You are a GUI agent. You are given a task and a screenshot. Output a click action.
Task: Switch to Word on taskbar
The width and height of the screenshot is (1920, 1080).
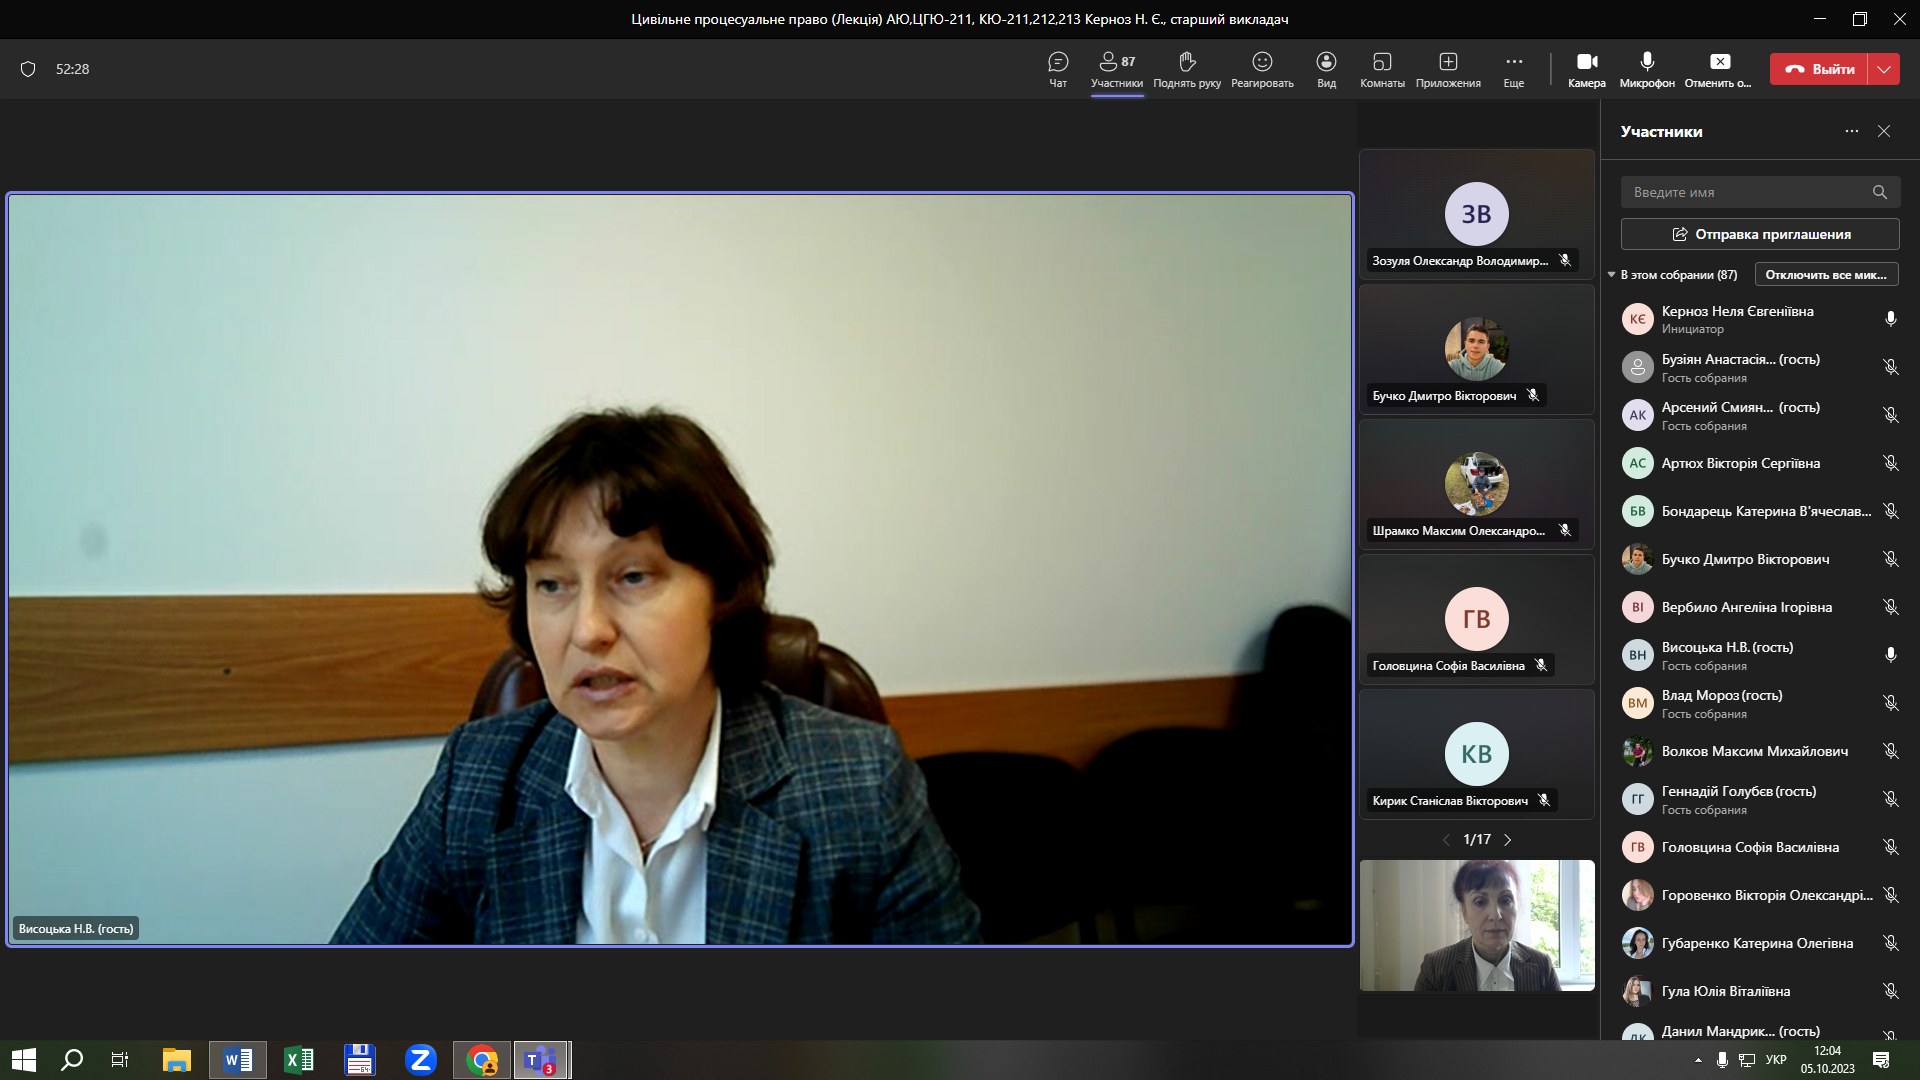(x=238, y=1060)
